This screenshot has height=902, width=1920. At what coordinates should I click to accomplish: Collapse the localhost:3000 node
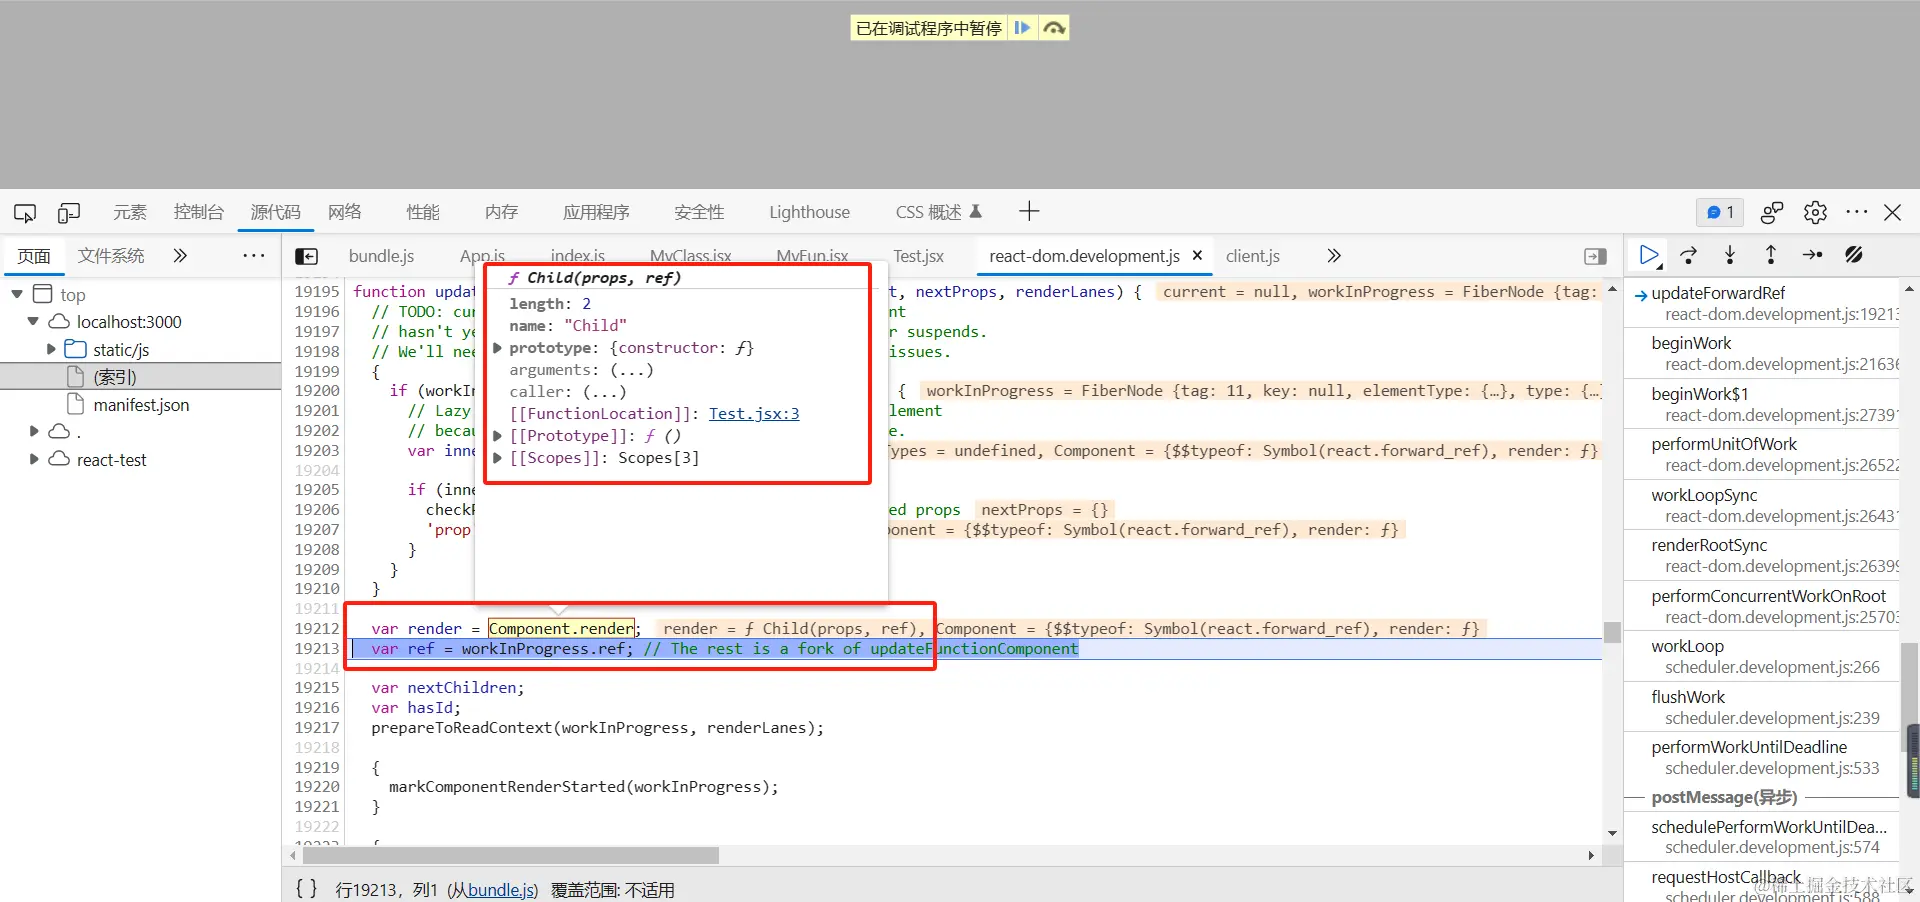(33, 321)
